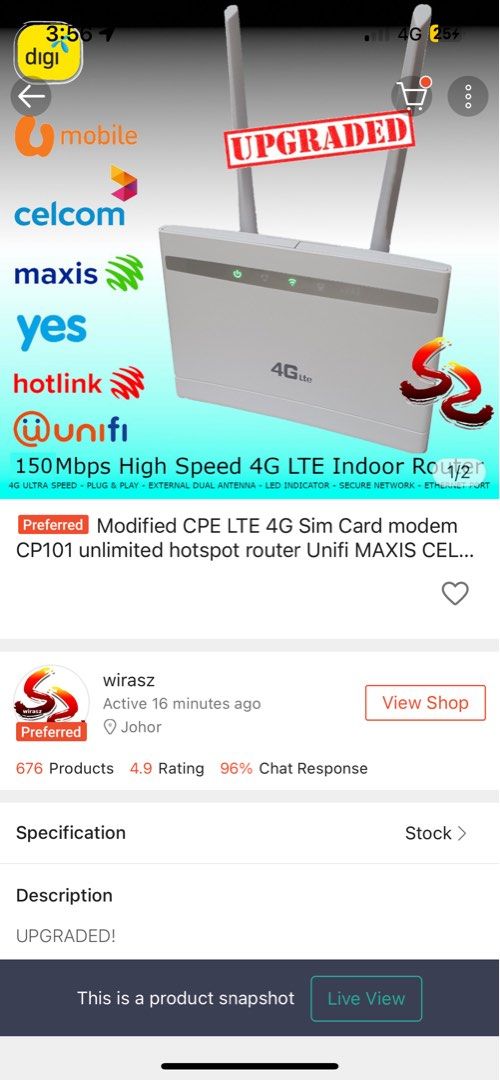This screenshot has width=500, height=1080.
Task: Tap the 4.9 Rating stat
Action: 167,768
